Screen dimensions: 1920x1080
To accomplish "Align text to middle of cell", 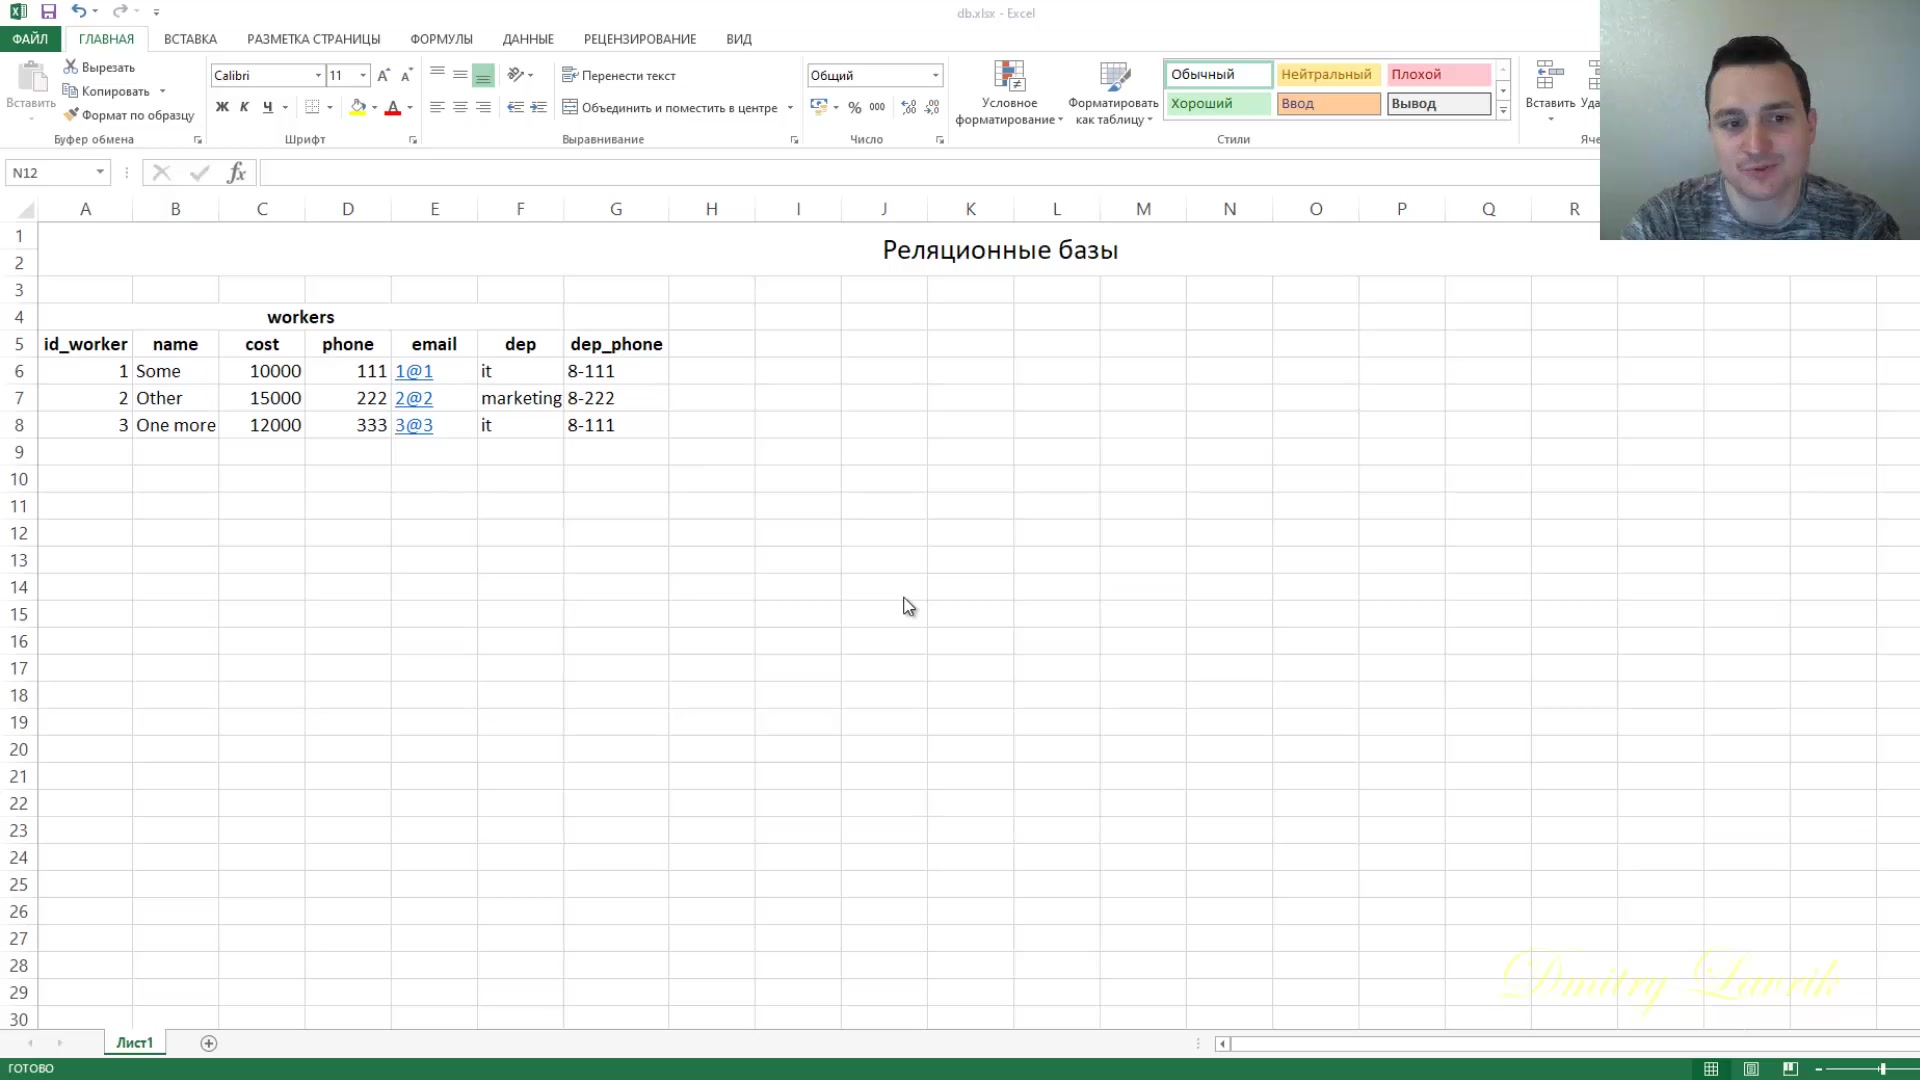I will pos(460,75).
